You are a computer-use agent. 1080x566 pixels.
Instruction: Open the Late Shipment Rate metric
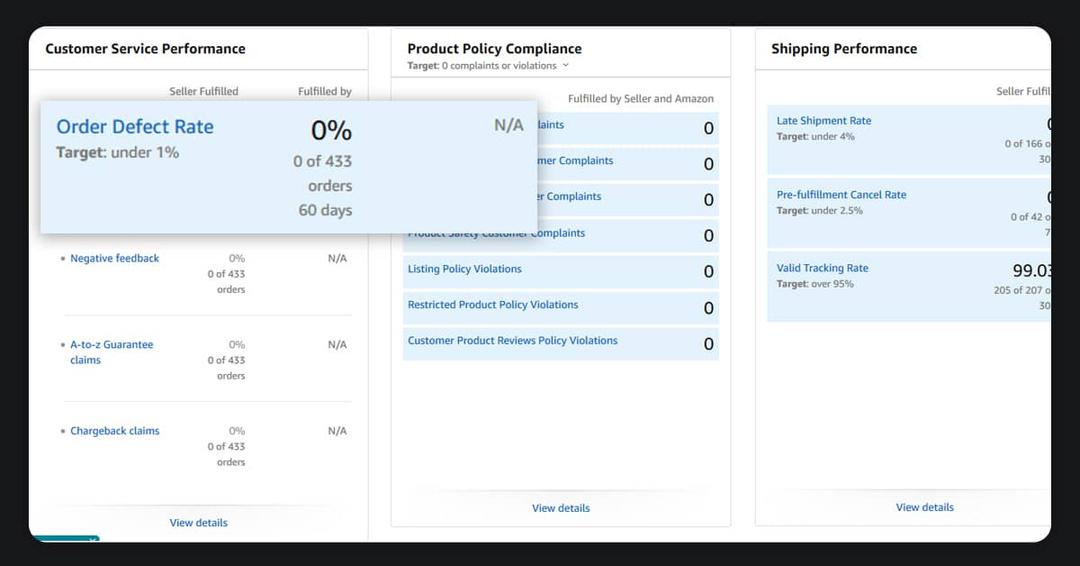coord(823,121)
